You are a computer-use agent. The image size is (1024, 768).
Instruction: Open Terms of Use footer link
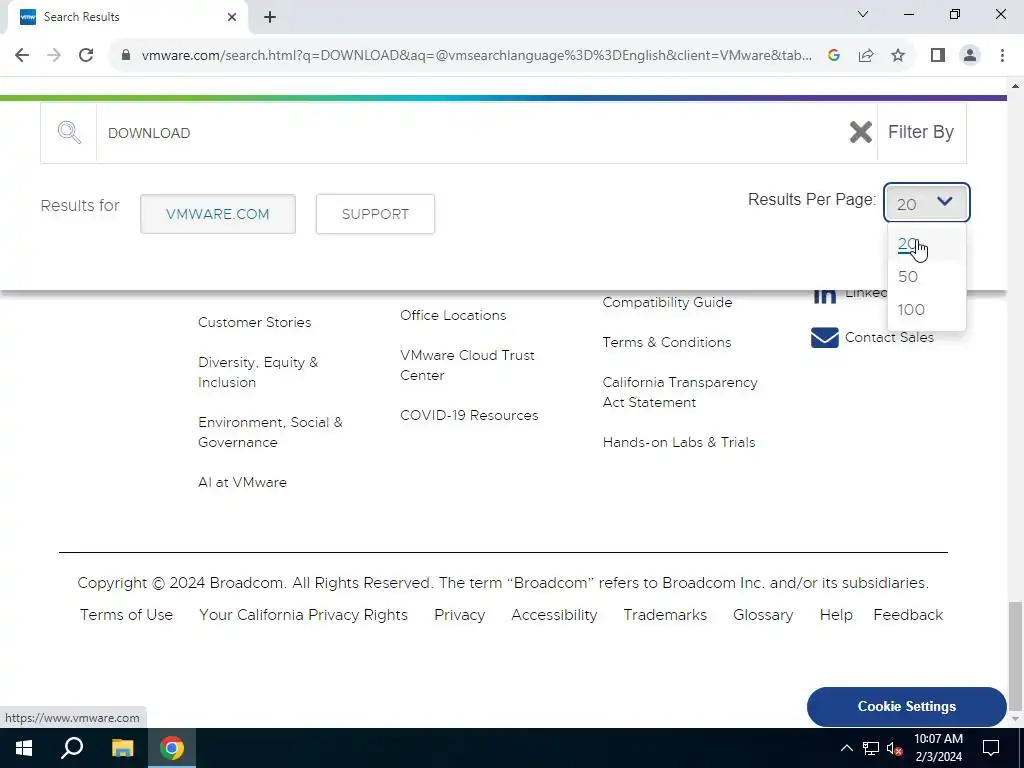(126, 615)
